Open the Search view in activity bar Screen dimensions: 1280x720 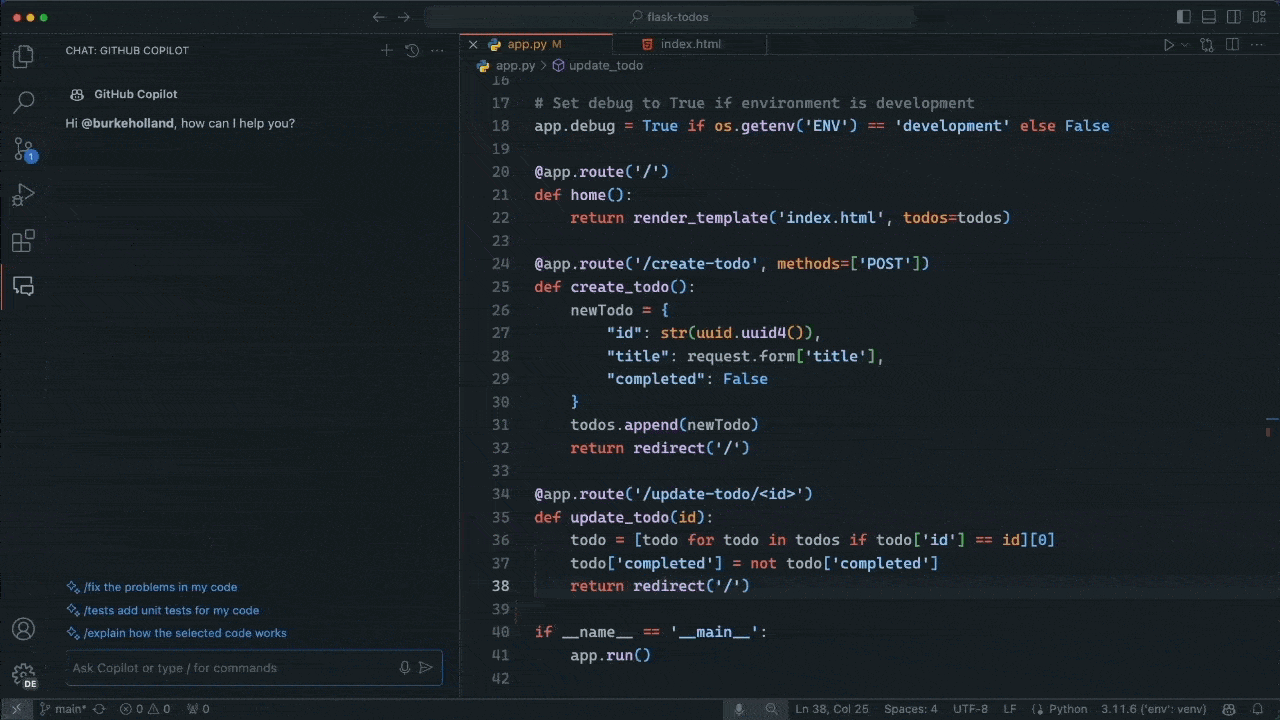pos(23,102)
